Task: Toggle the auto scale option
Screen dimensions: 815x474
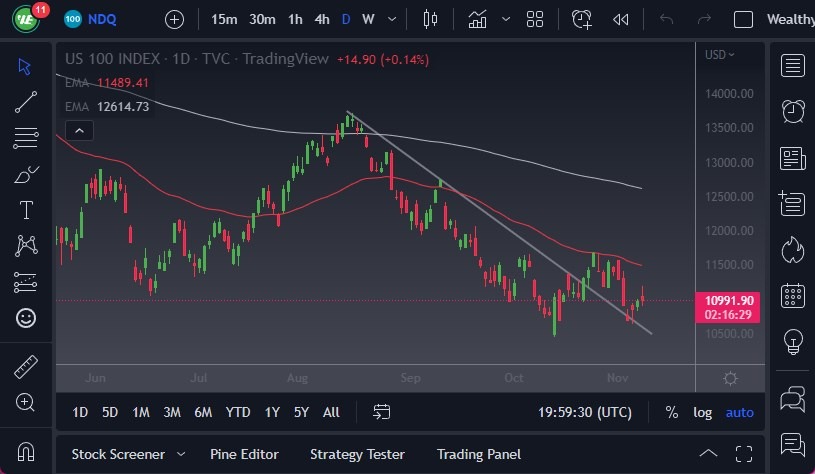Action: [740, 412]
